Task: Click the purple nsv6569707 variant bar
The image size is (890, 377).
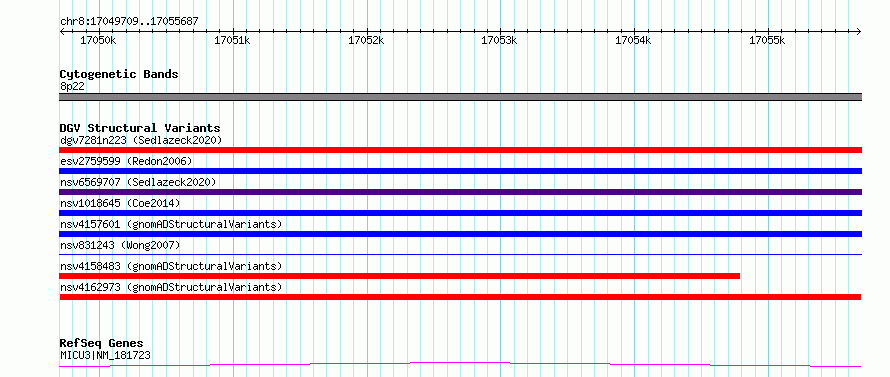Action: (x=460, y=192)
